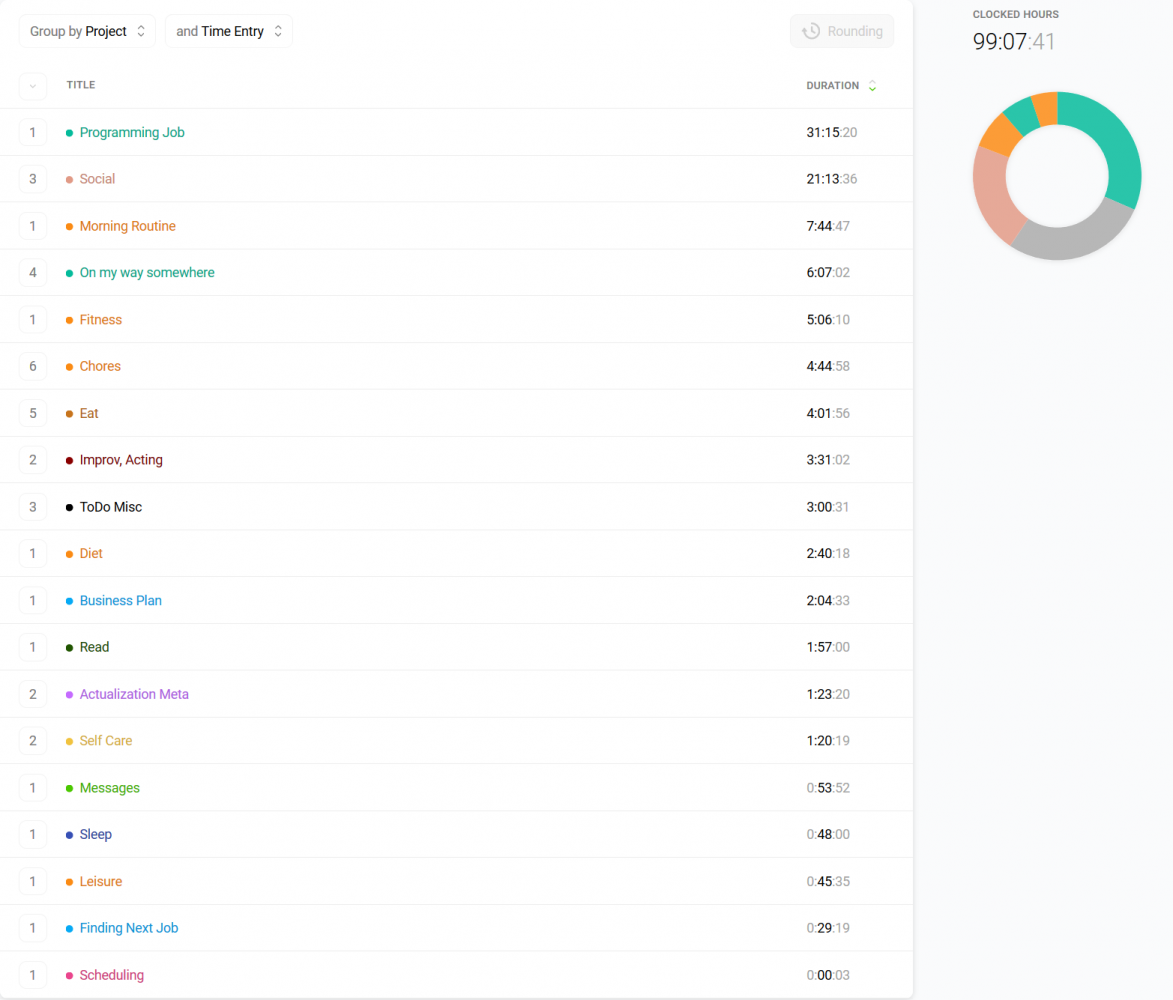Expand the Eat group with 5 entries
Viewport: 1173px width, 1000px height.
click(x=32, y=414)
